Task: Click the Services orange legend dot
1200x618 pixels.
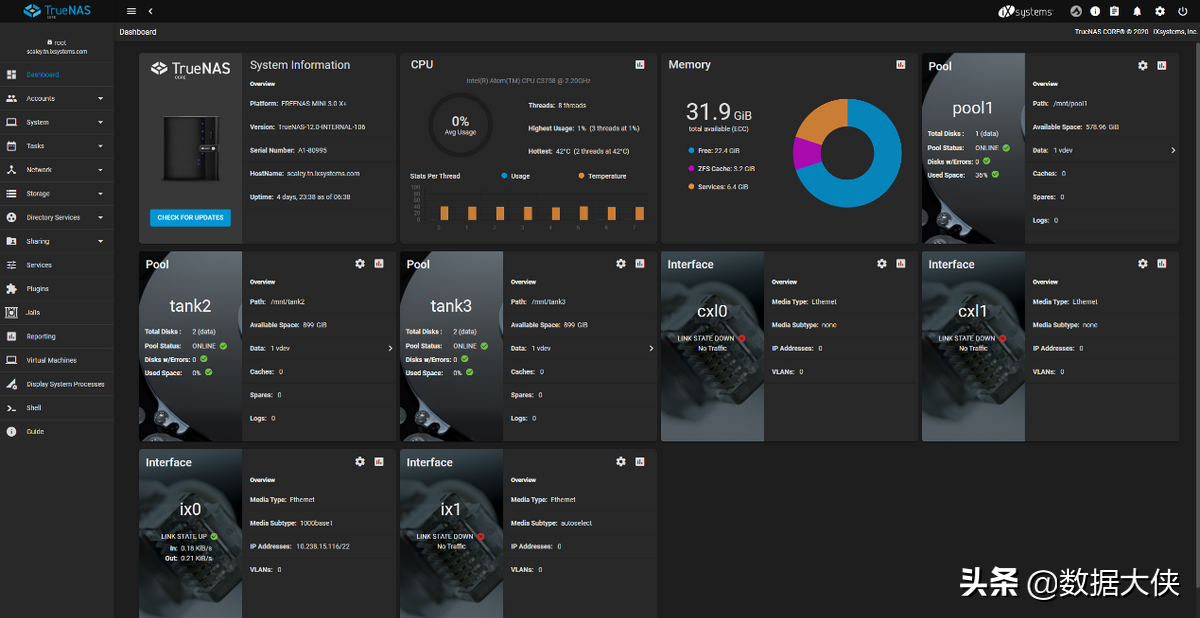Action: (x=691, y=187)
